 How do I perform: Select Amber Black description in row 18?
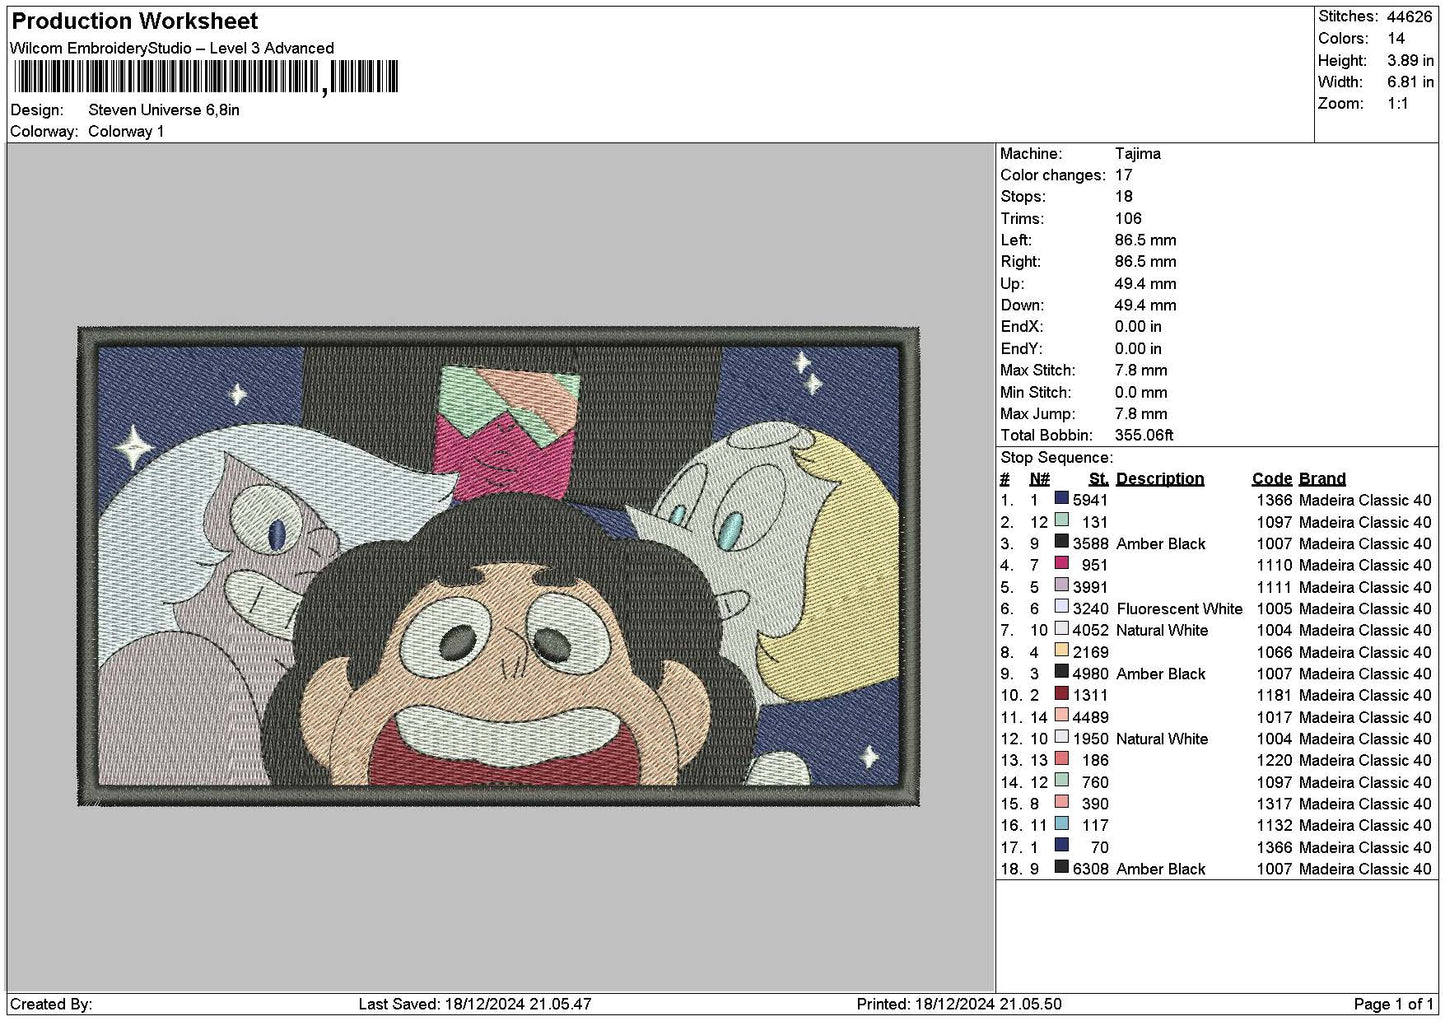(1161, 869)
